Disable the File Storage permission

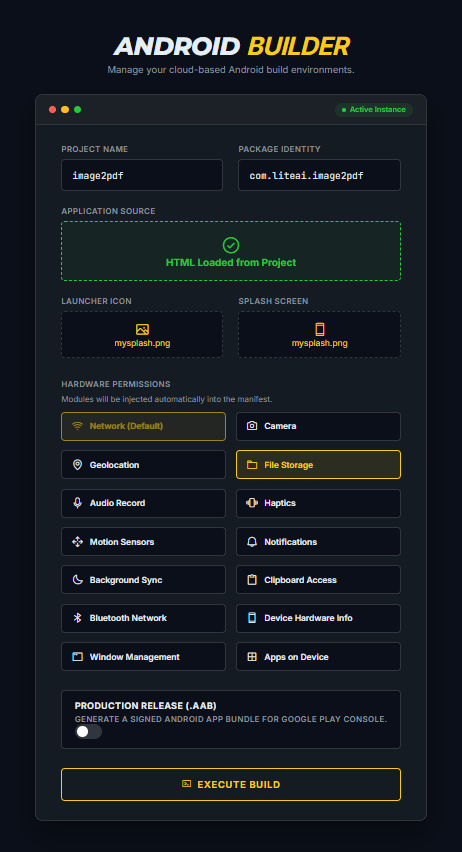coord(319,465)
